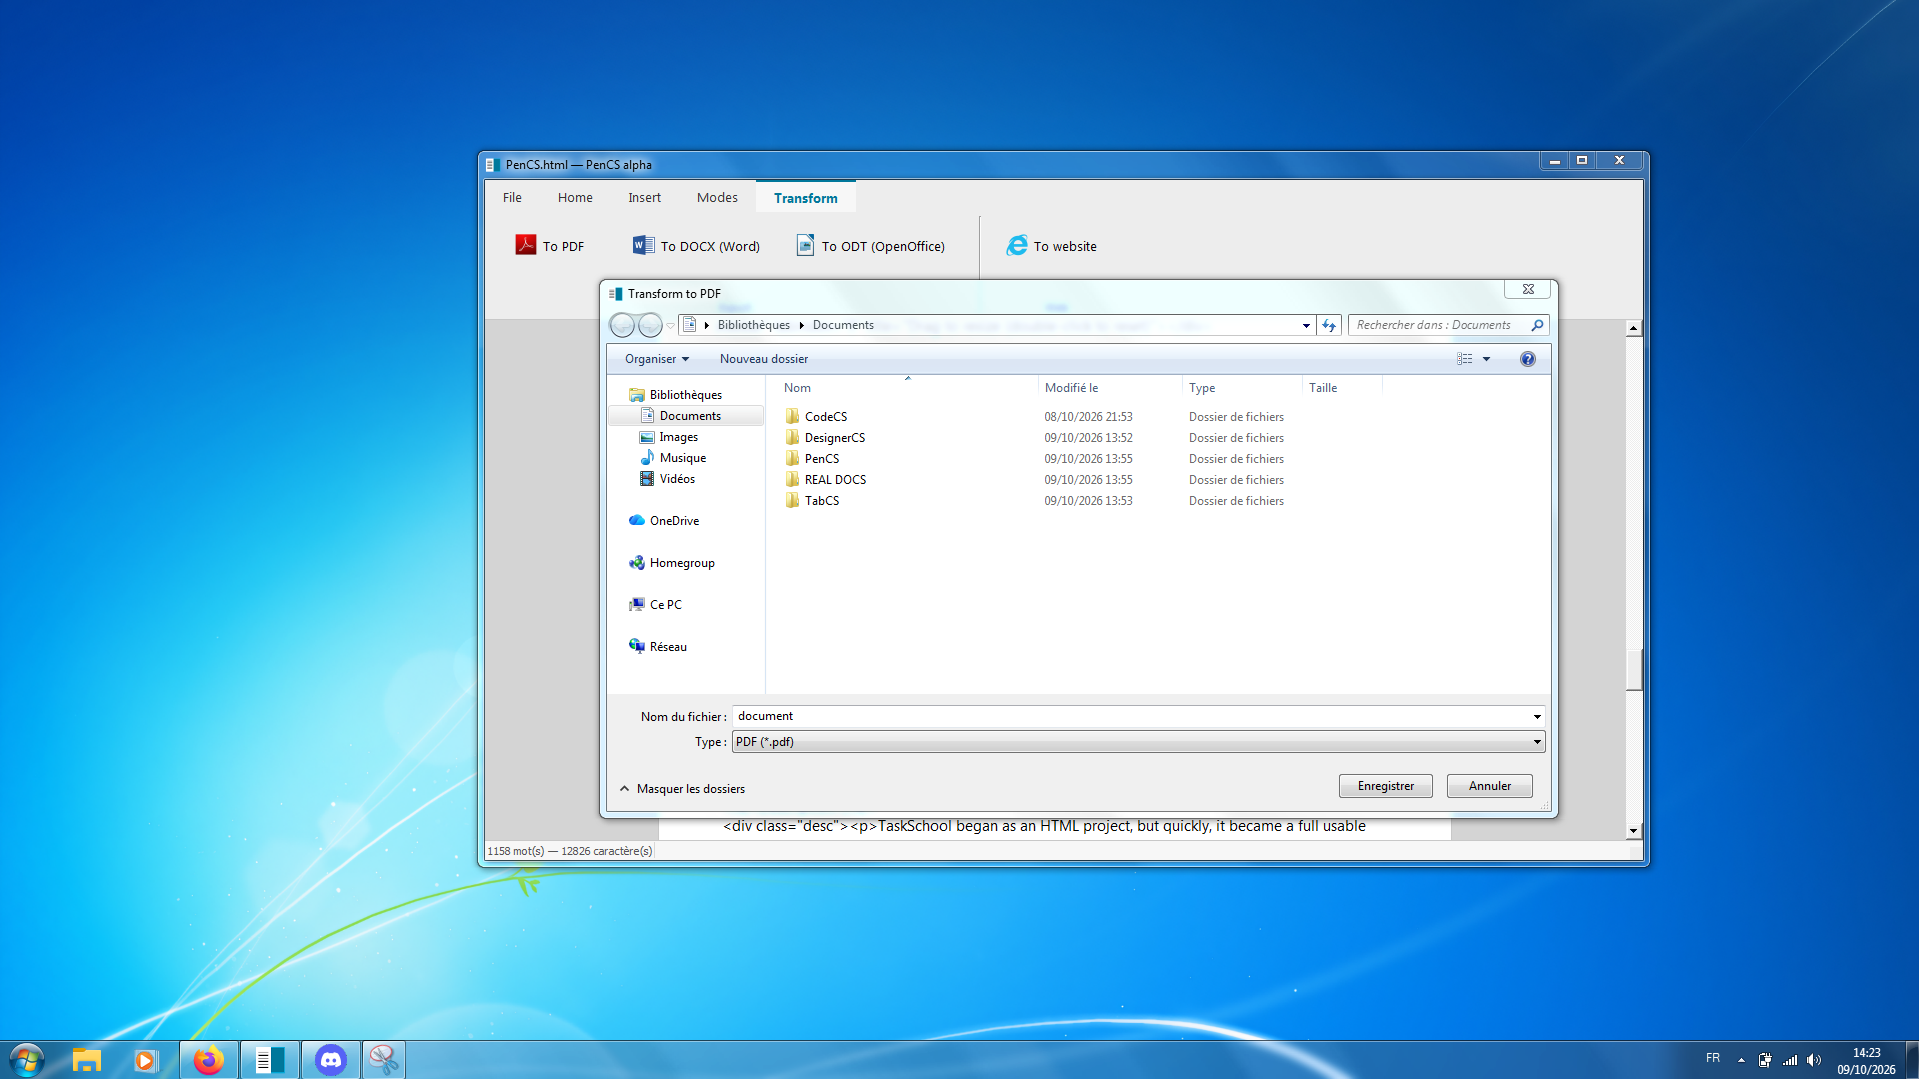Click Nouveau dossier button
Image resolution: width=1919 pixels, height=1079 pixels.
coord(763,359)
